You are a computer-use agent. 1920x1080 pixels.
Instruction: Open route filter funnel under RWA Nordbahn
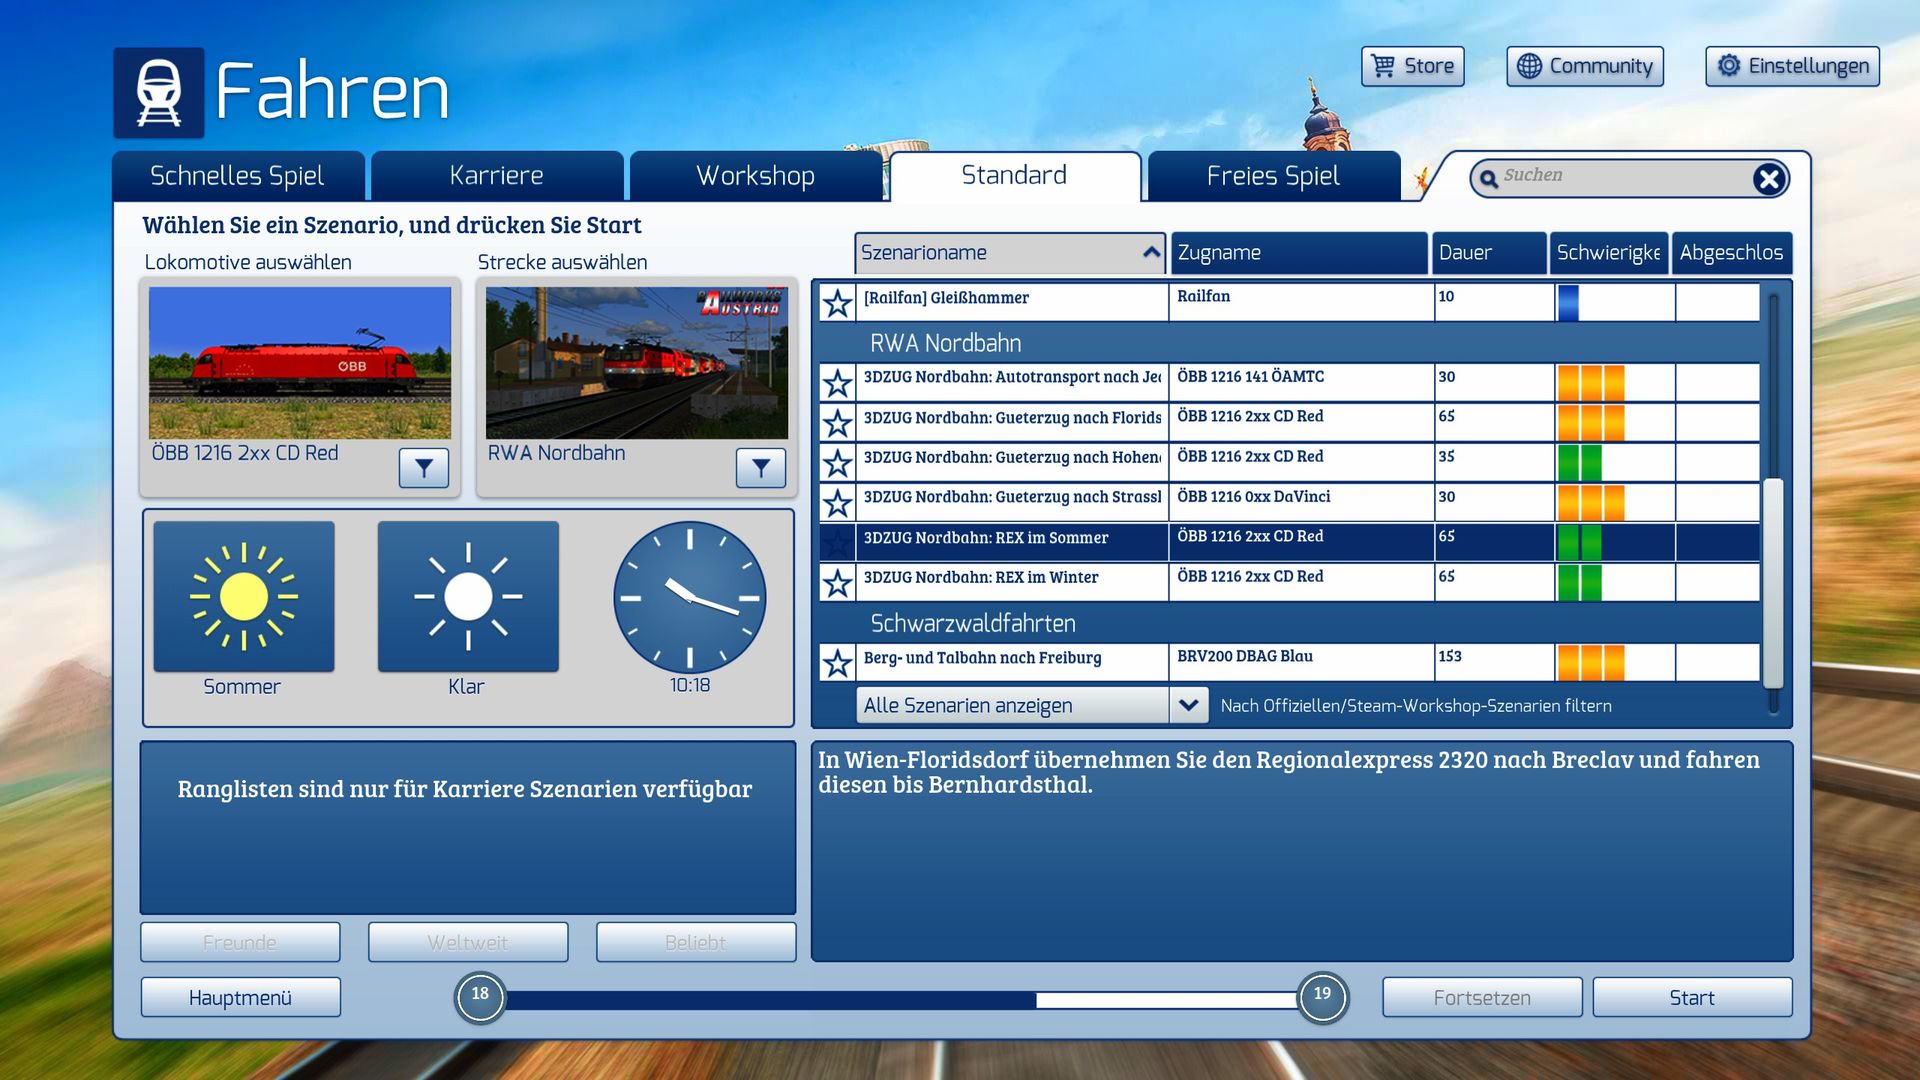click(760, 467)
